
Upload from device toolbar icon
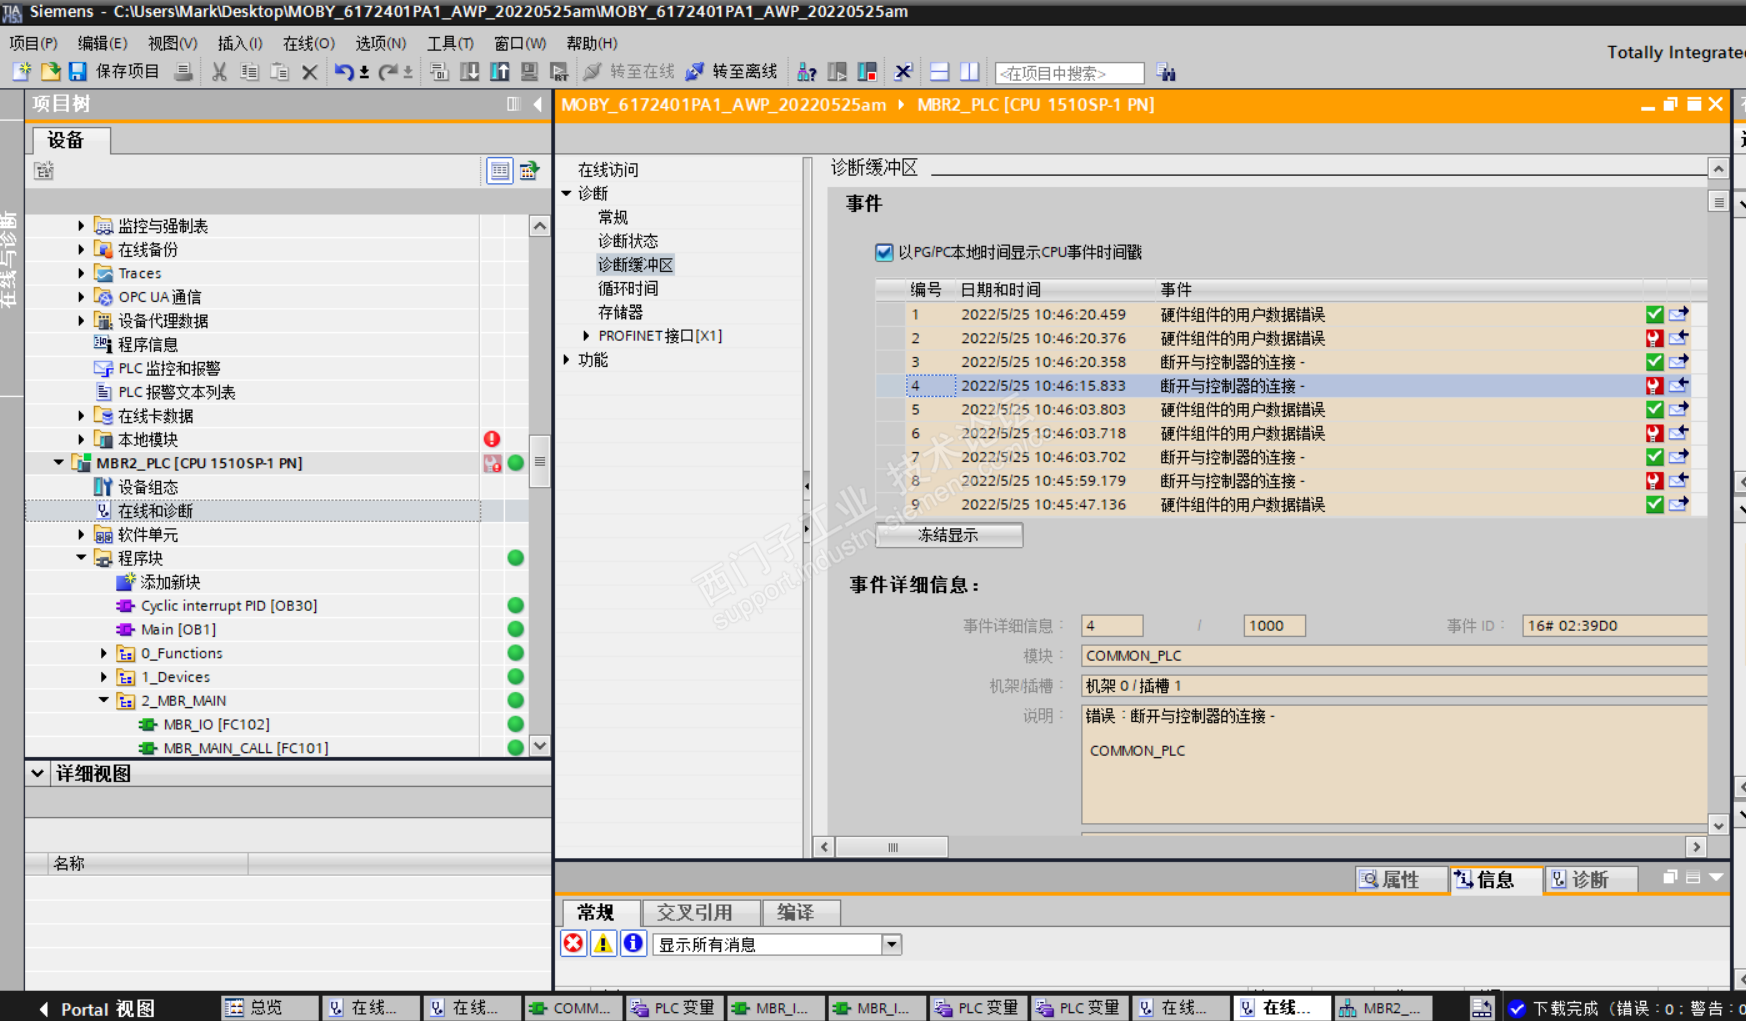499,72
